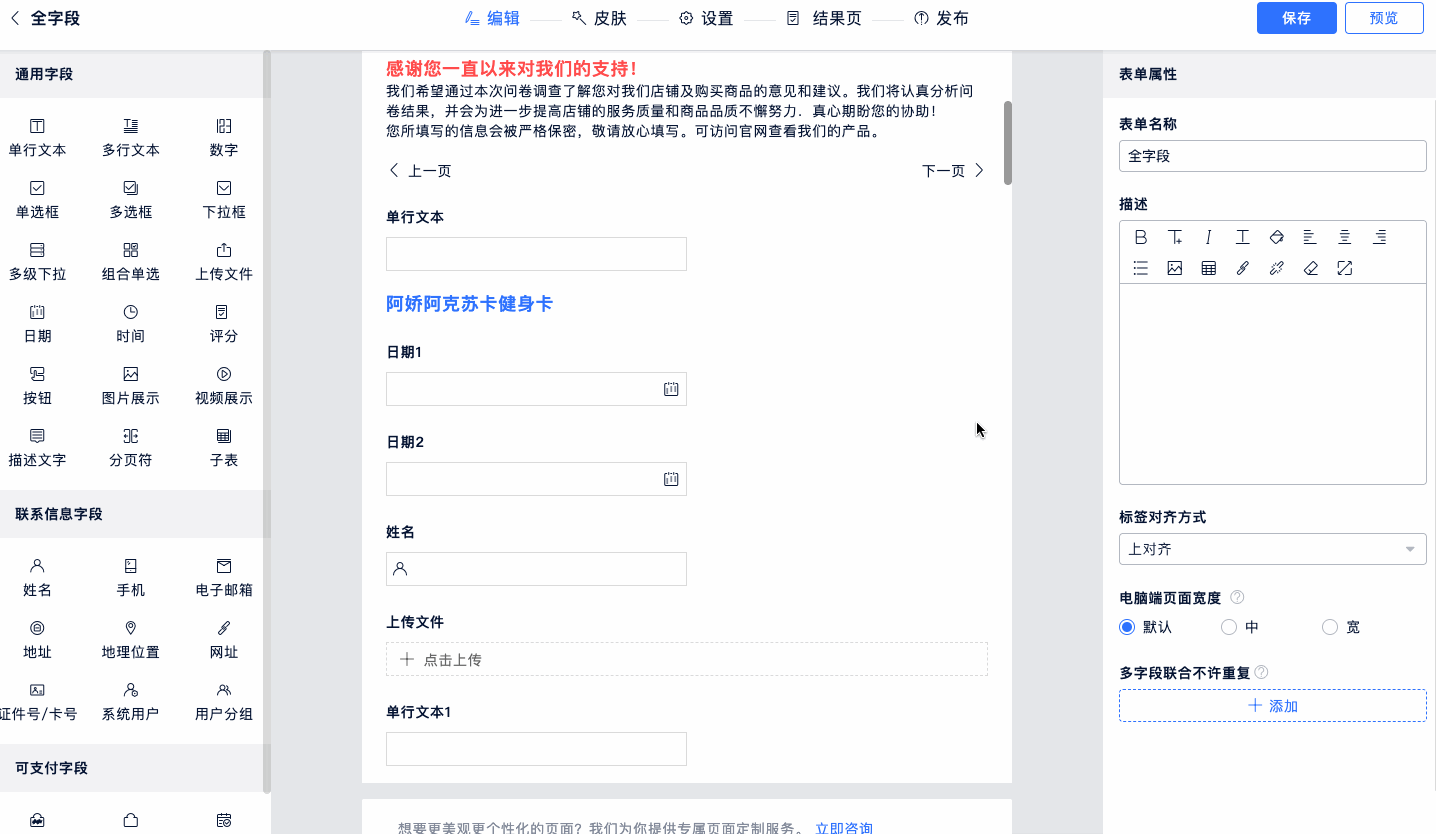Go back using arrow beside 全字段
The width and height of the screenshot is (1436, 834).
15,18
